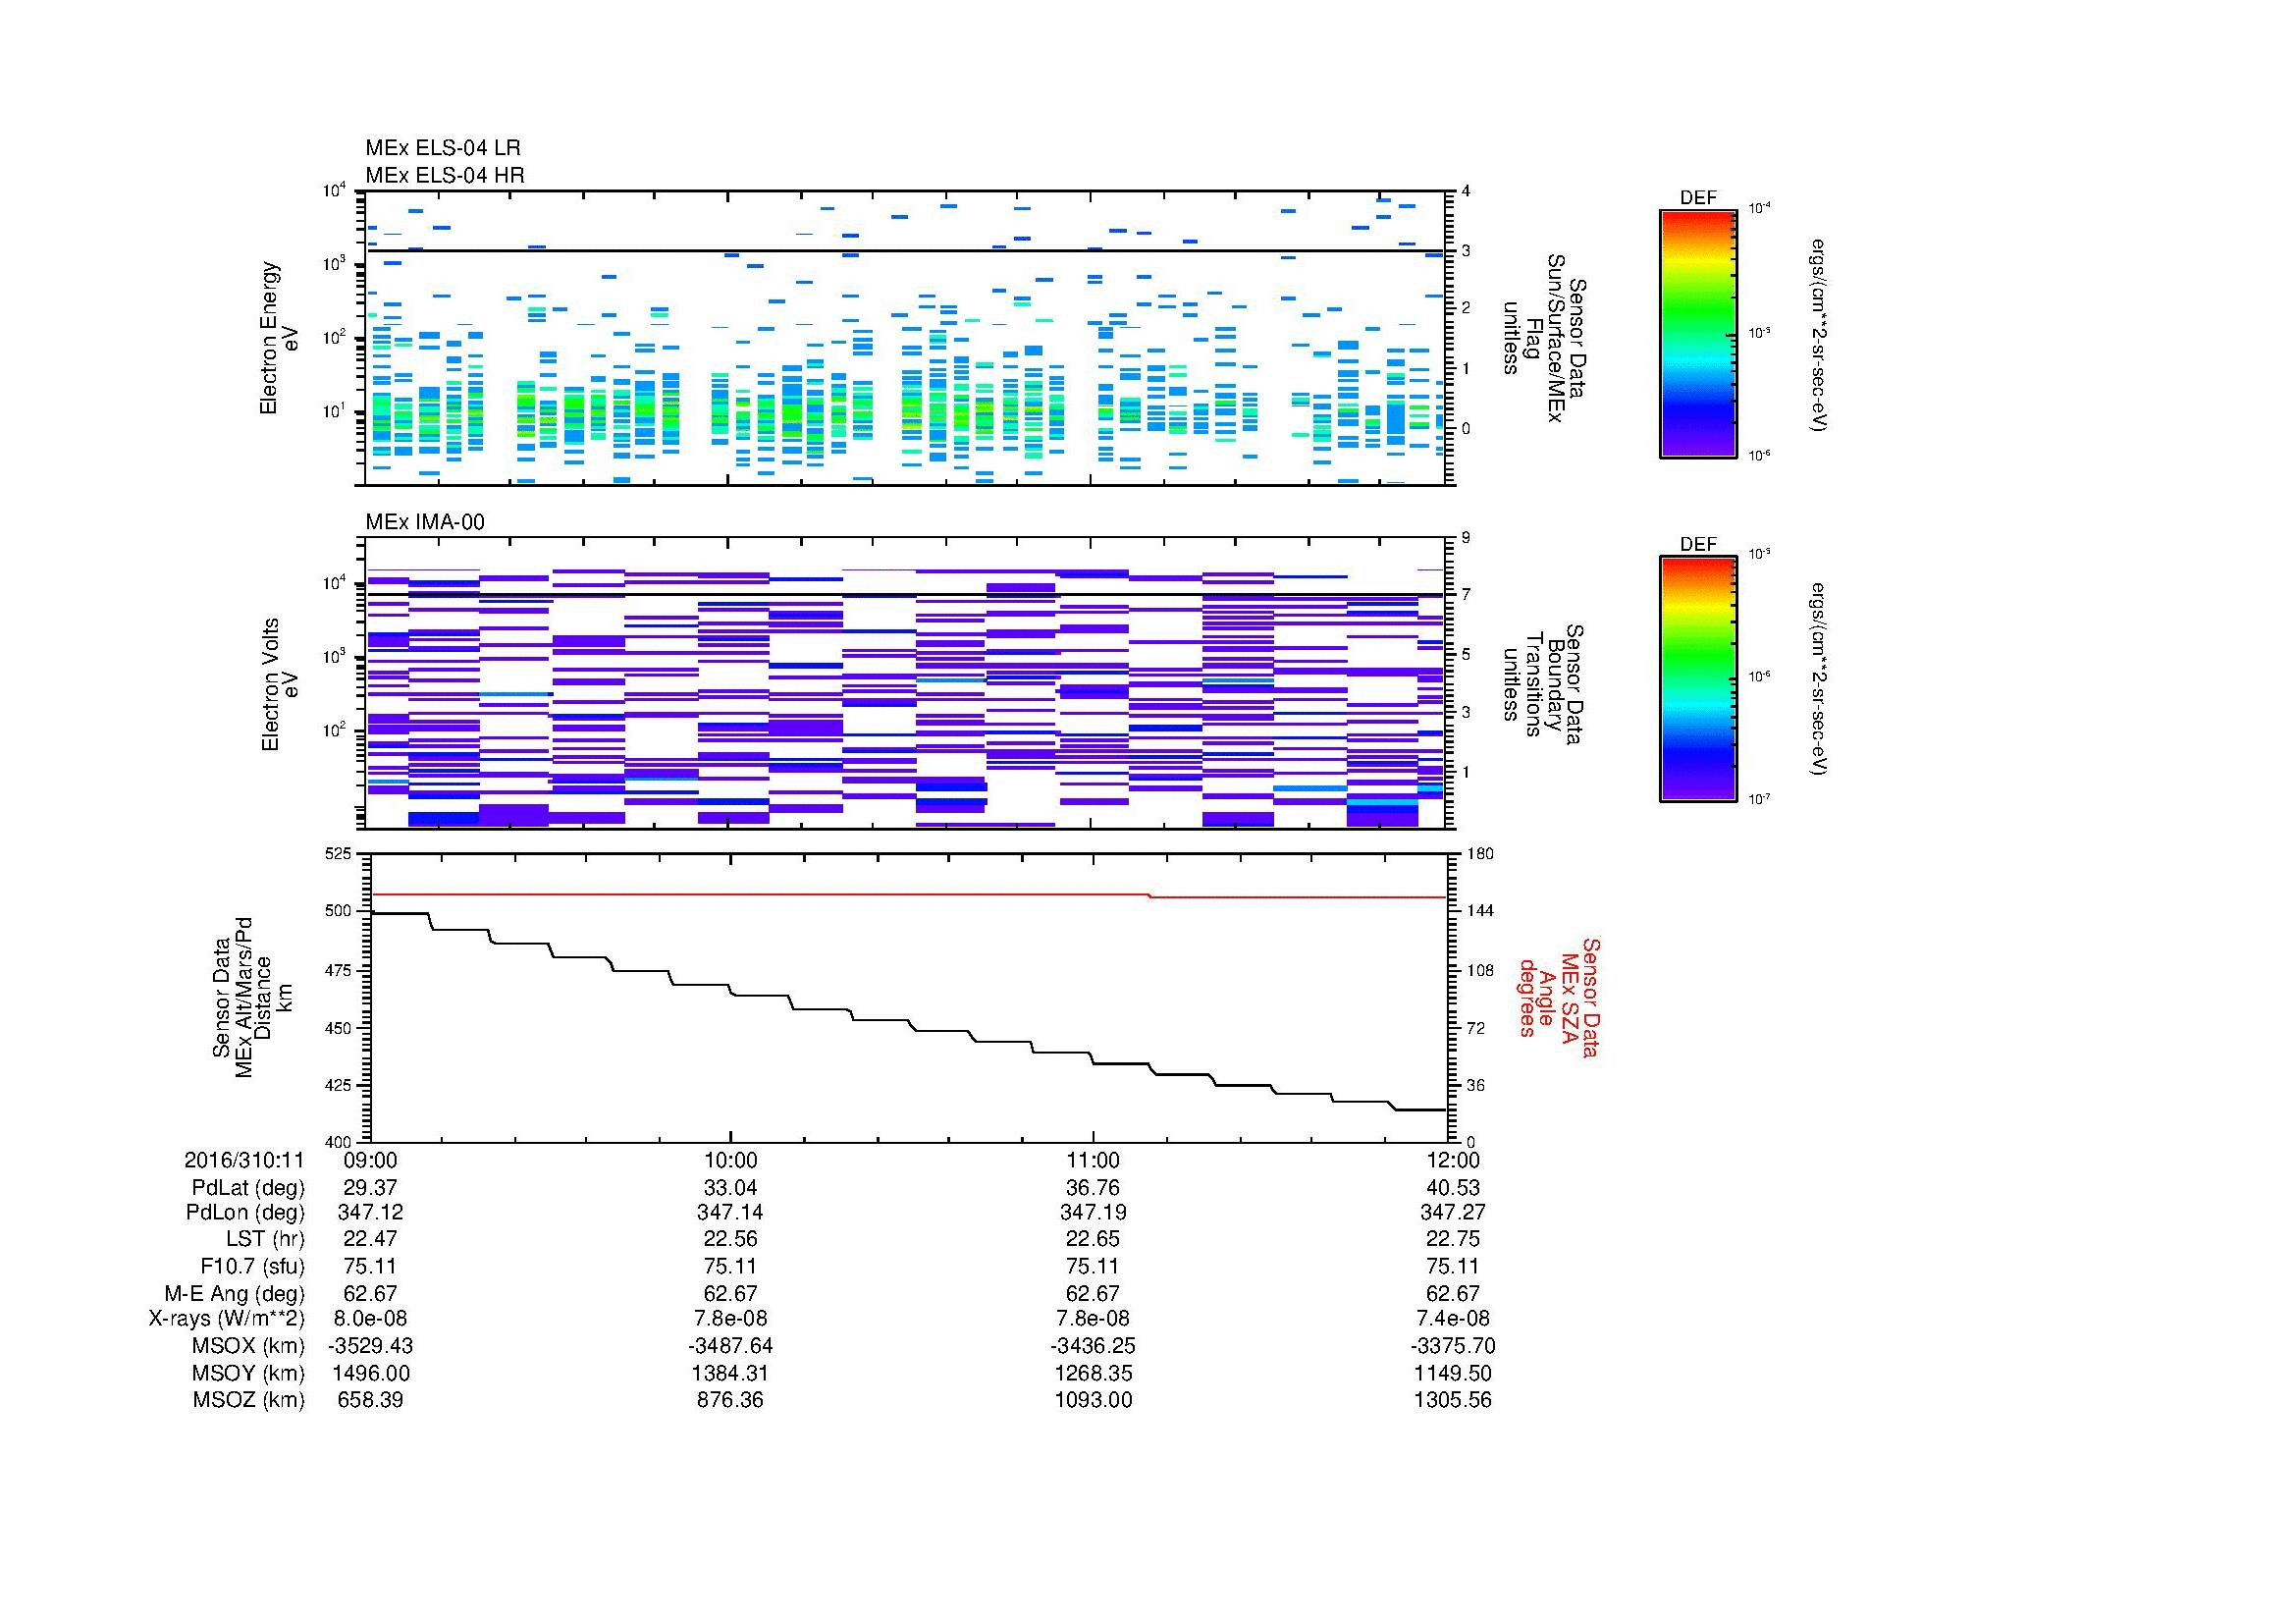This screenshot has width=2296, height=1623.
Task: Click the MSOY (km) row label
Action: [249, 1373]
